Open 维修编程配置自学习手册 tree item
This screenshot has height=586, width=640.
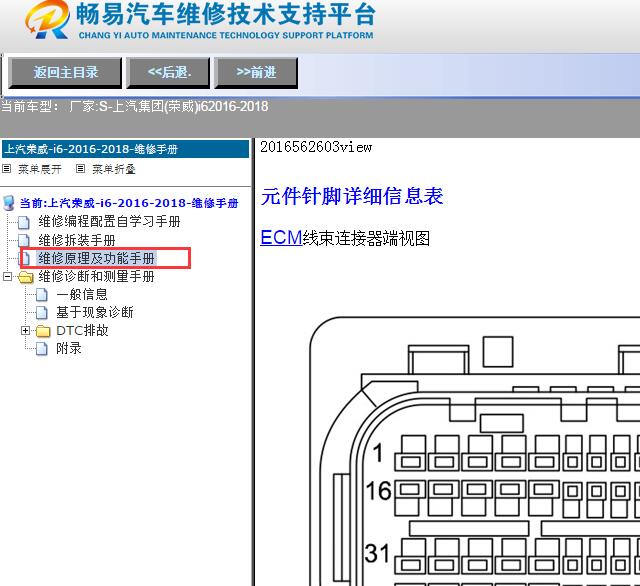[x=109, y=222]
